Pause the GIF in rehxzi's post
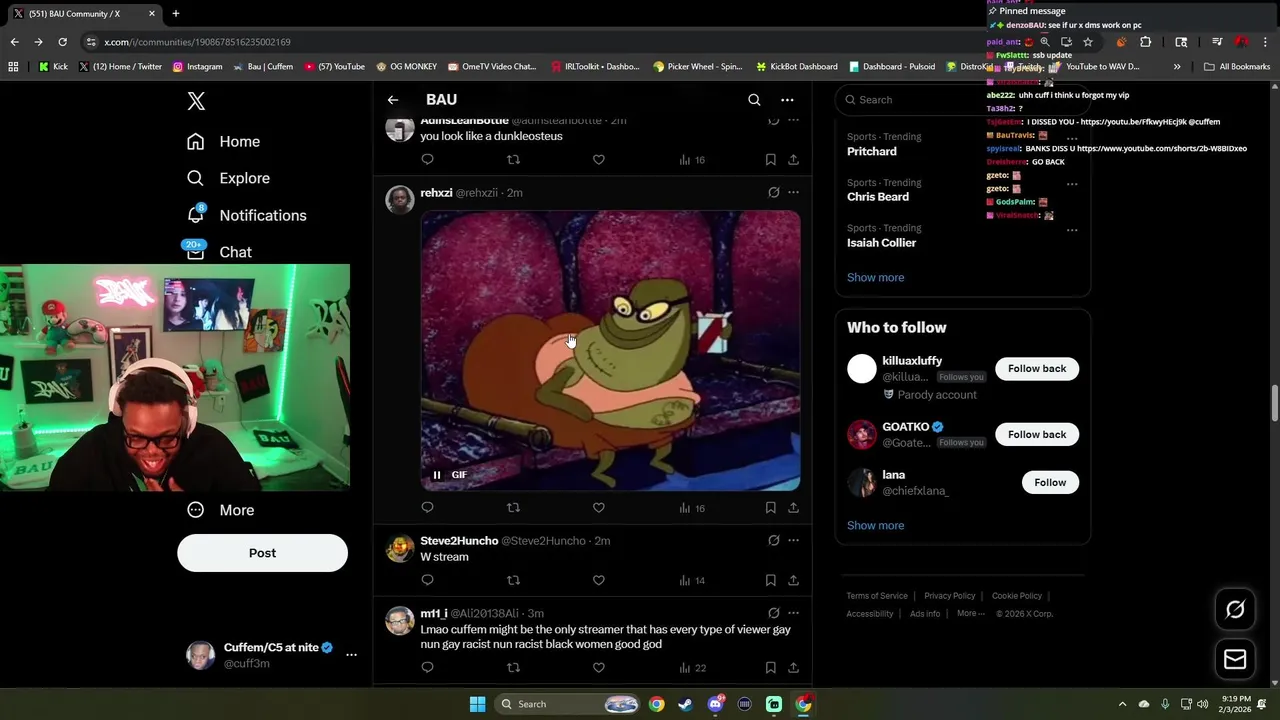Image resolution: width=1280 pixels, height=720 pixels. pos(437,475)
